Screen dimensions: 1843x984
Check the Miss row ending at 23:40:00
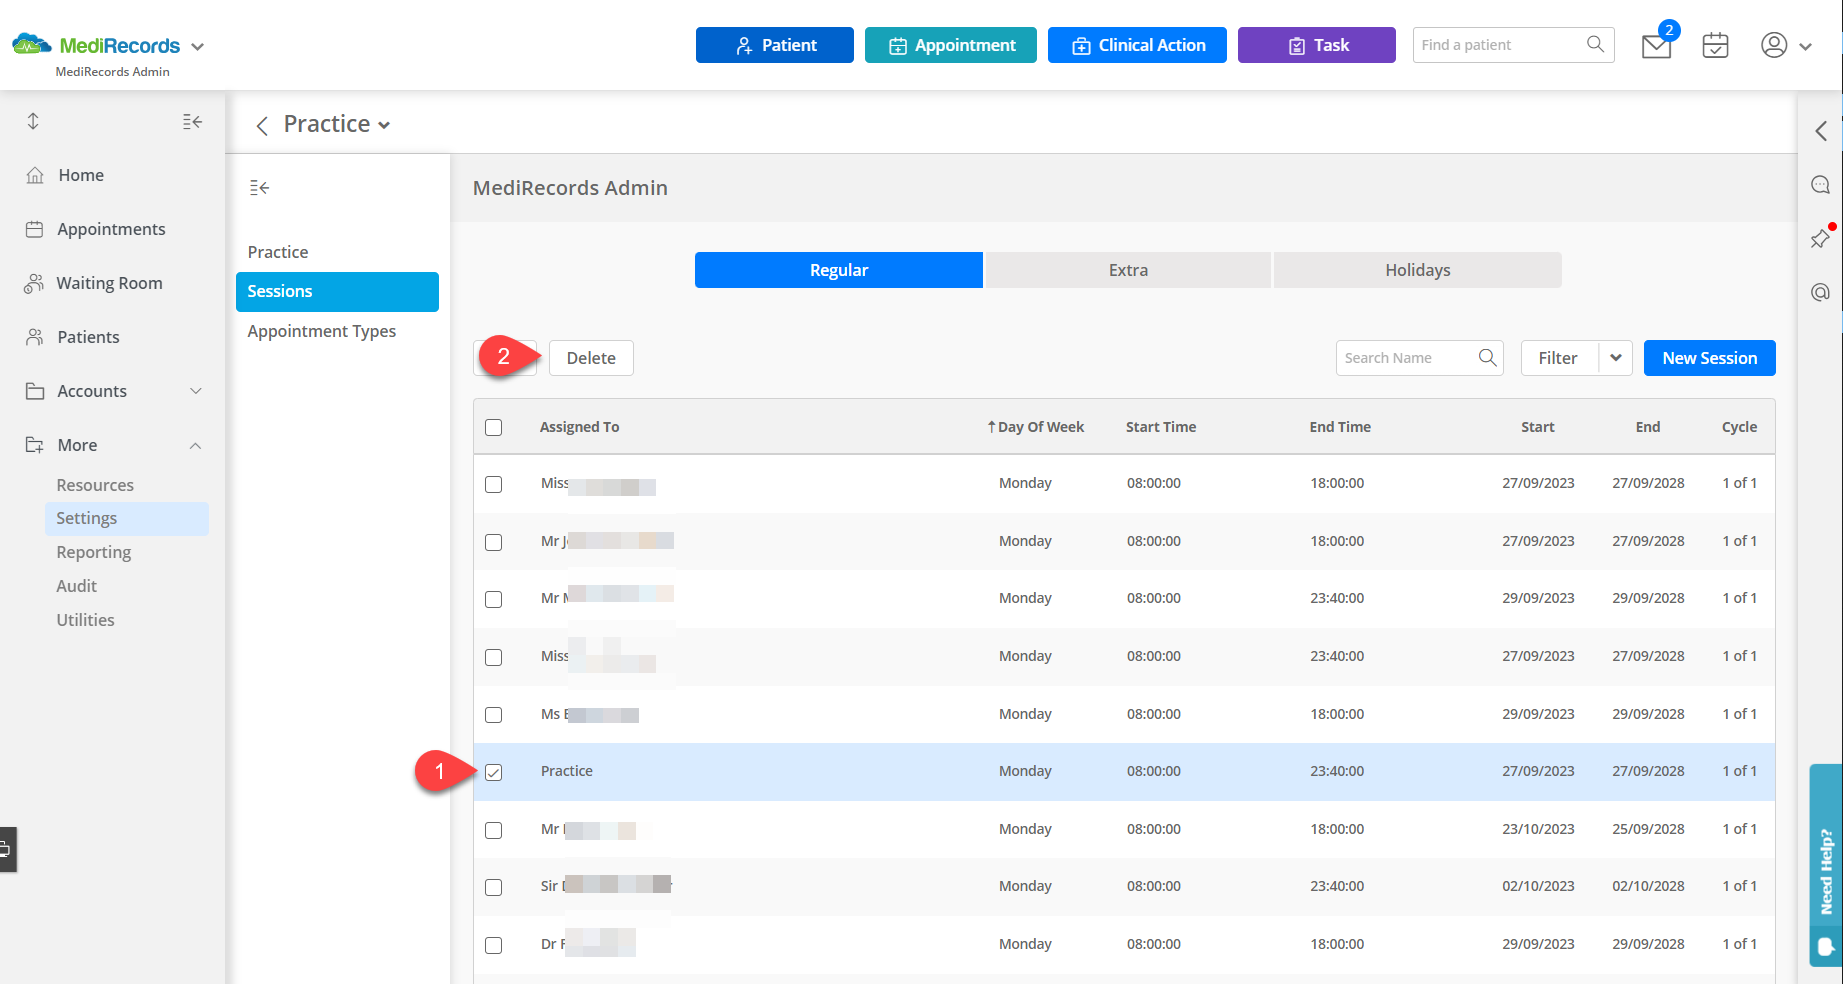(x=493, y=657)
